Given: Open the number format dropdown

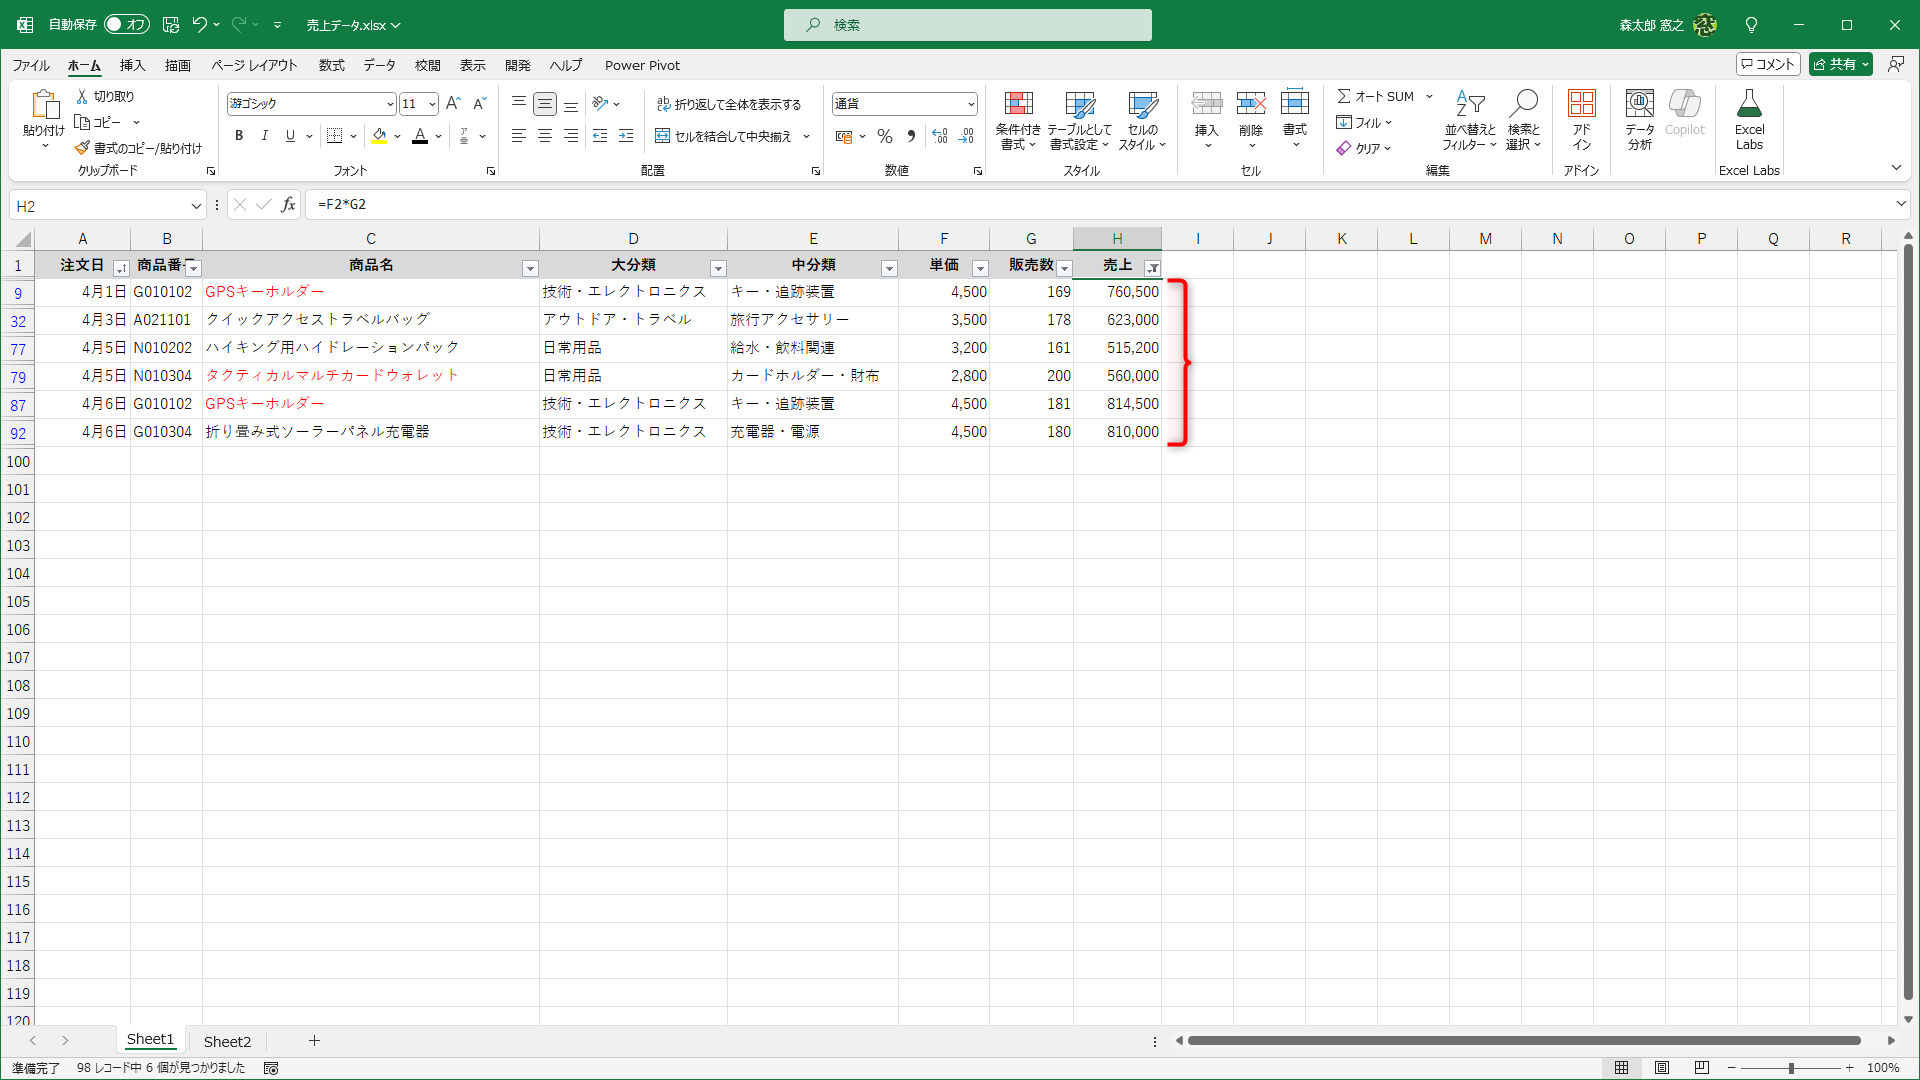Looking at the screenshot, I should pos(970,104).
